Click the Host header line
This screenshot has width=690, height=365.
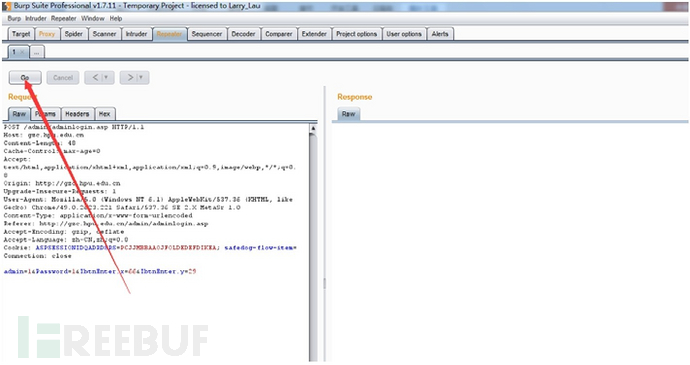click(x=44, y=135)
